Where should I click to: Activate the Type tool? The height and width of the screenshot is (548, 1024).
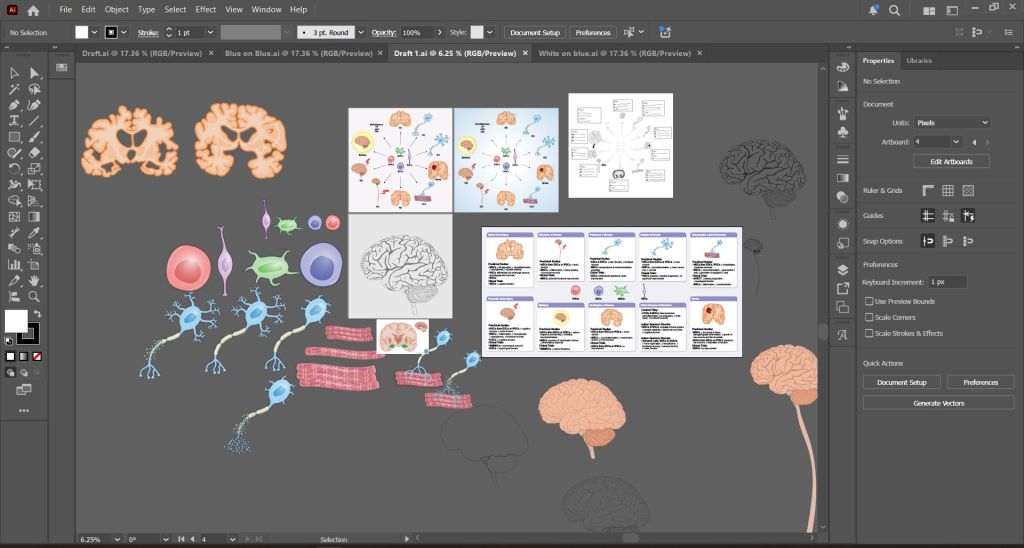(x=14, y=121)
